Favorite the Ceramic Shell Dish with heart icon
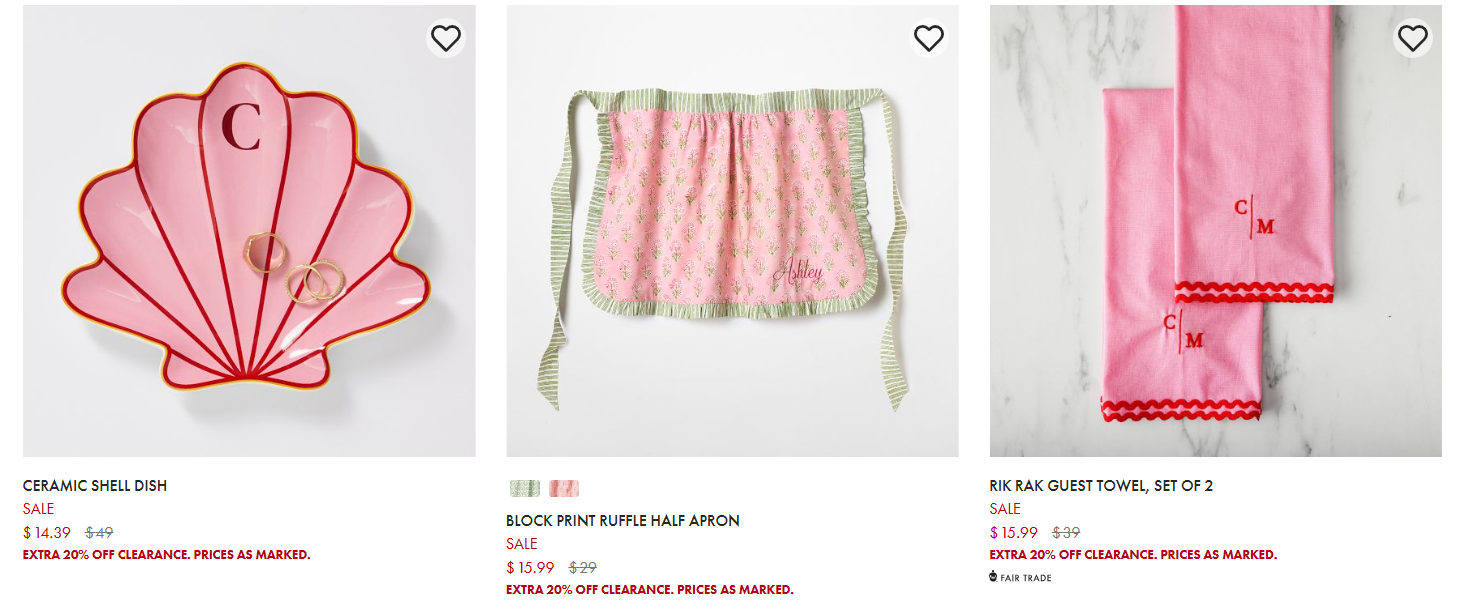 point(446,38)
